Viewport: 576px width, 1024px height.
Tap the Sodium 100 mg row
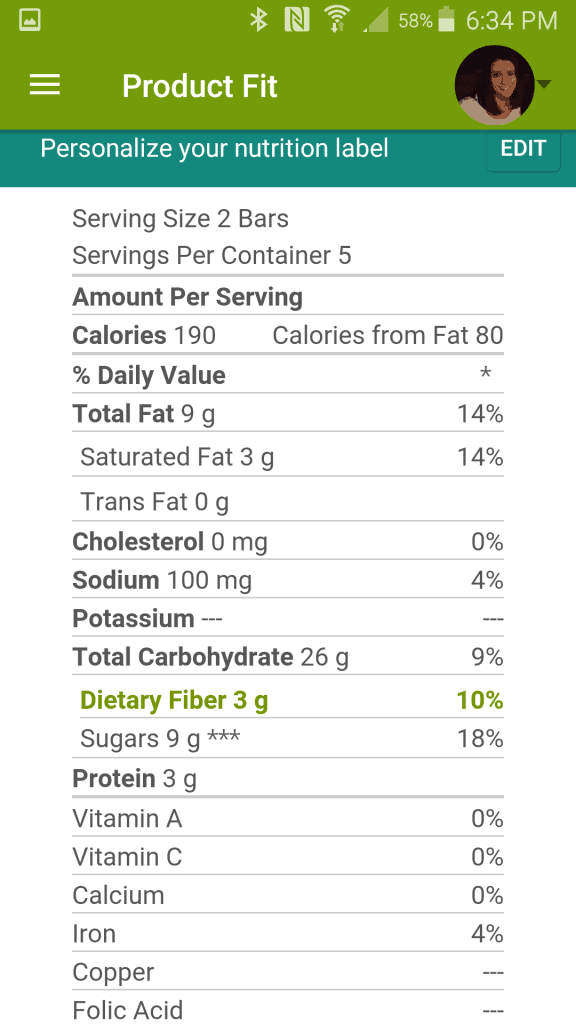pos(288,580)
